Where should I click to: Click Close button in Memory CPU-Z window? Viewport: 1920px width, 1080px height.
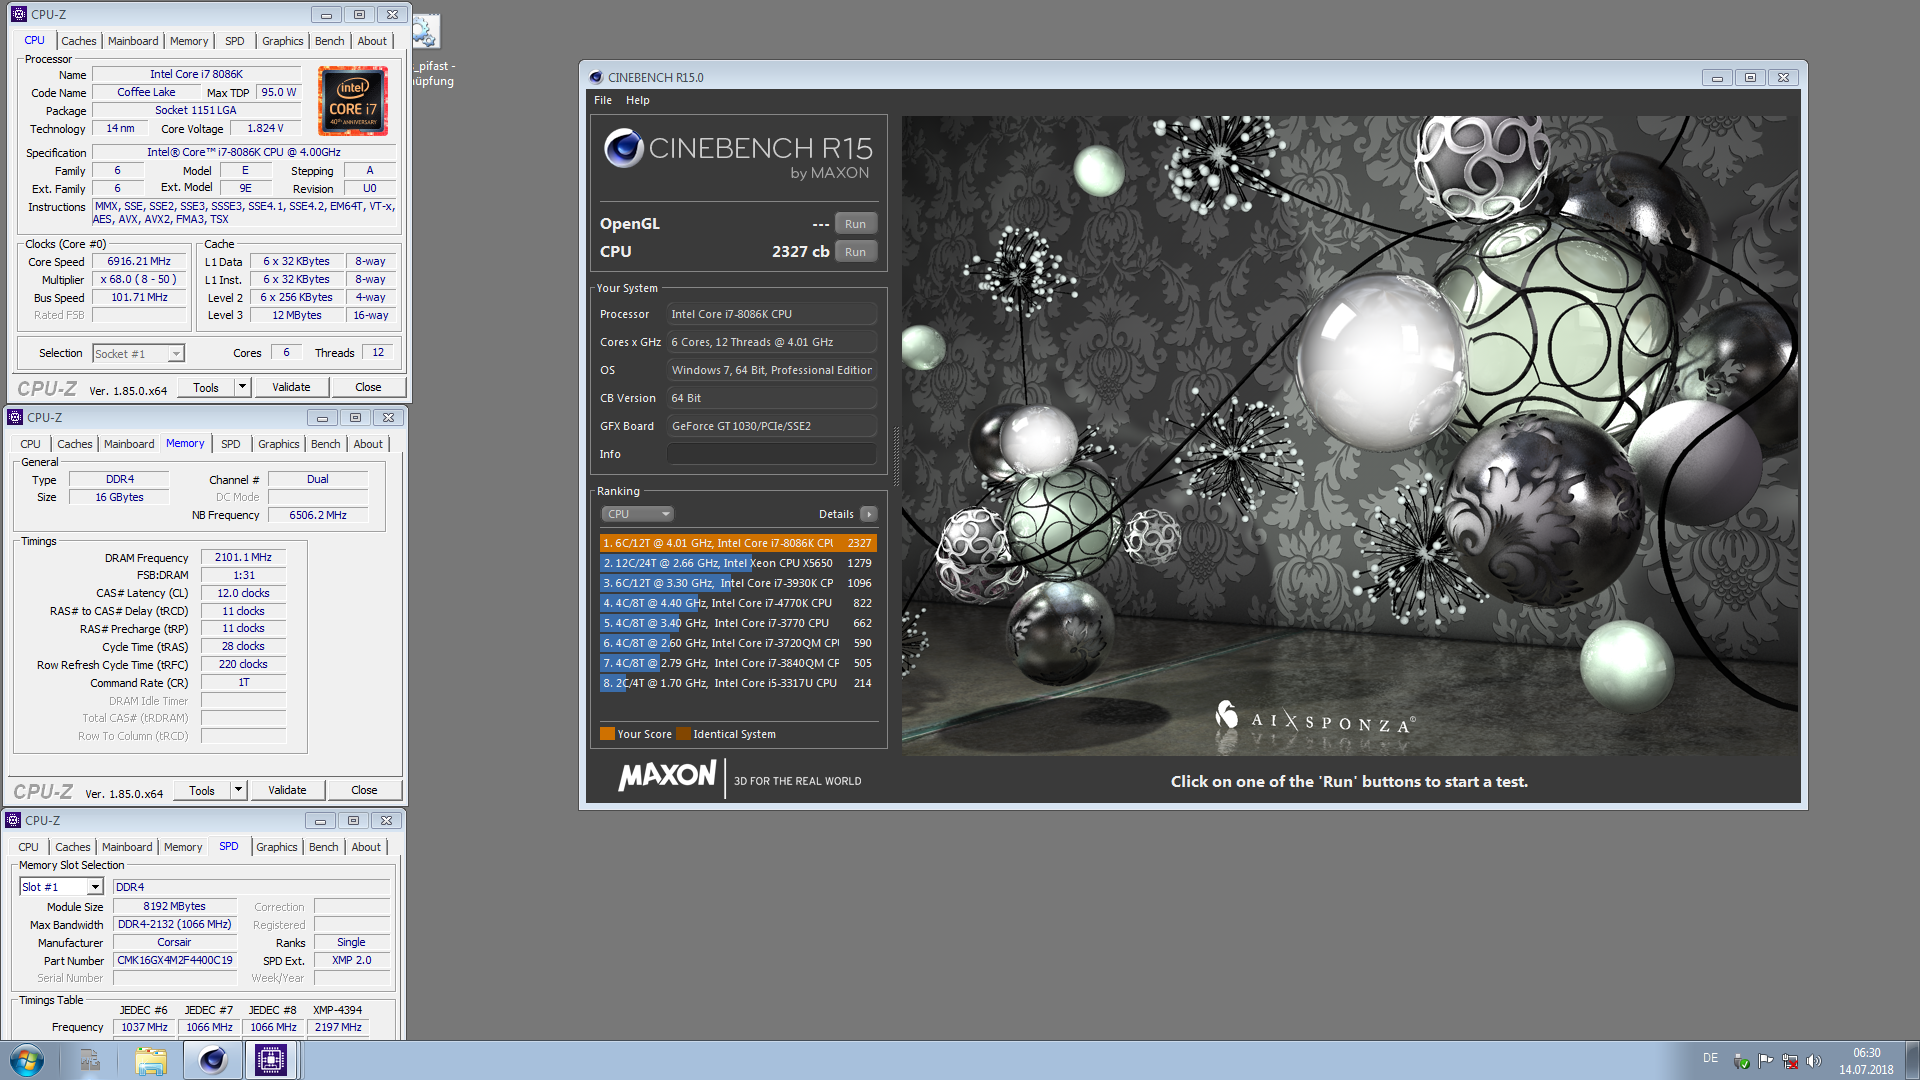(364, 790)
